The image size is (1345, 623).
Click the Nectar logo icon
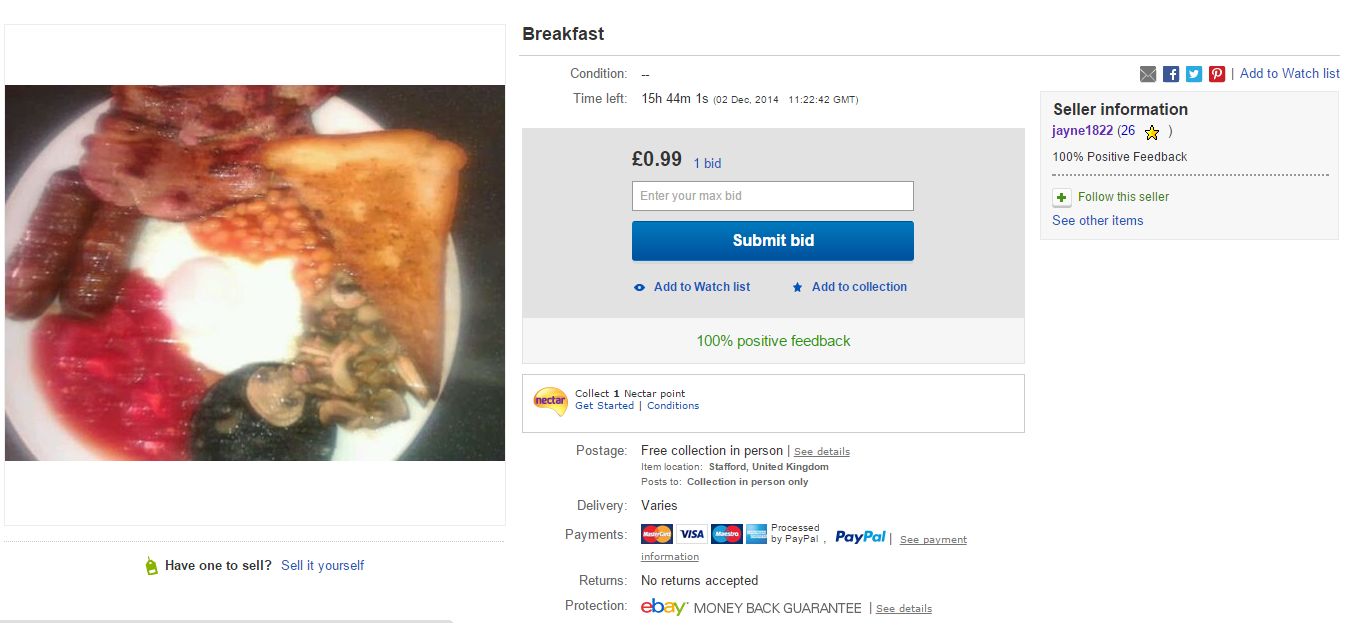point(550,400)
